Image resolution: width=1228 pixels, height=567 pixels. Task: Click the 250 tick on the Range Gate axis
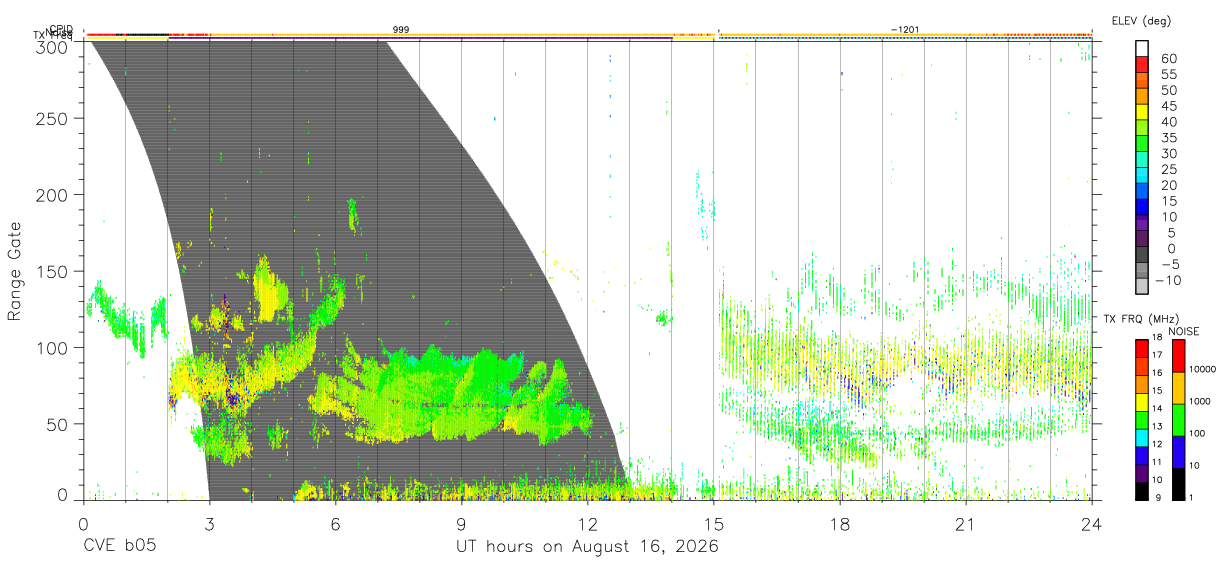(54, 118)
